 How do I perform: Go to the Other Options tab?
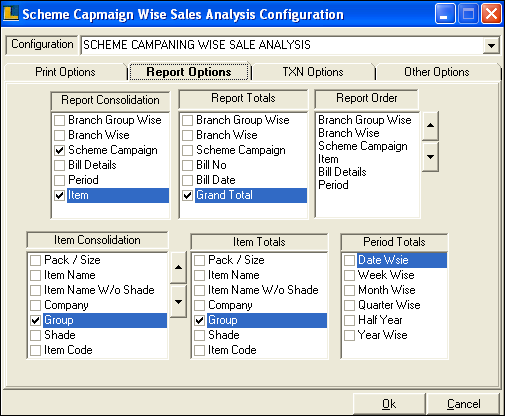[x=437, y=72]
